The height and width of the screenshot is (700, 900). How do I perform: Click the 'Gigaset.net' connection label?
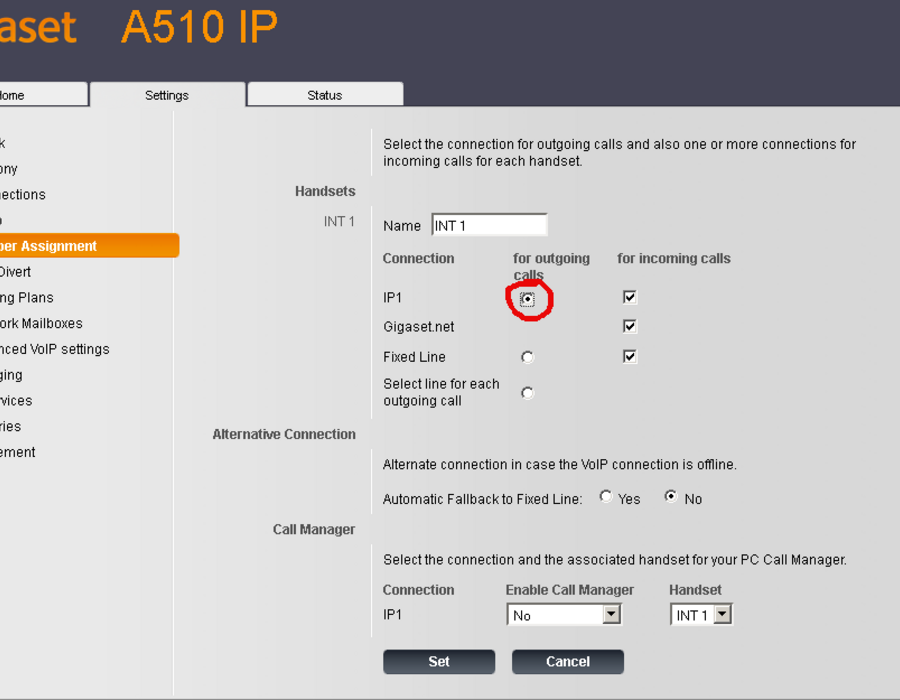coord(418,327)
